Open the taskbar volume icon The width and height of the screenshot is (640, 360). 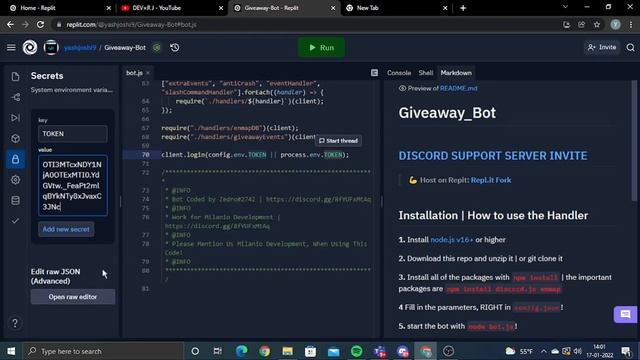[x=577, y=351]
